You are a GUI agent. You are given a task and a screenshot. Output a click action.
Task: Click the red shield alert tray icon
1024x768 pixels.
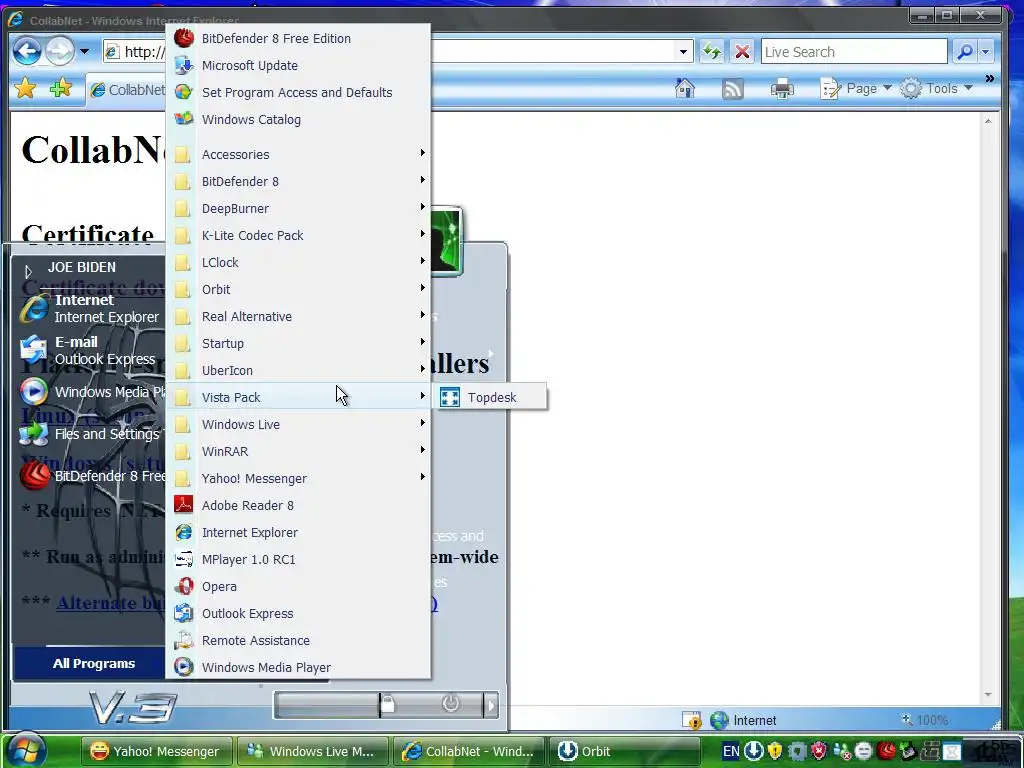[819, 751]
